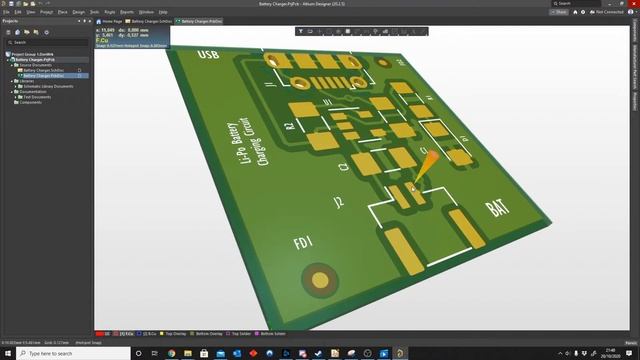The image size is (640, 360).
Task: Open the Edit menu
Action: pyautogui.click(x=18, y=12)
